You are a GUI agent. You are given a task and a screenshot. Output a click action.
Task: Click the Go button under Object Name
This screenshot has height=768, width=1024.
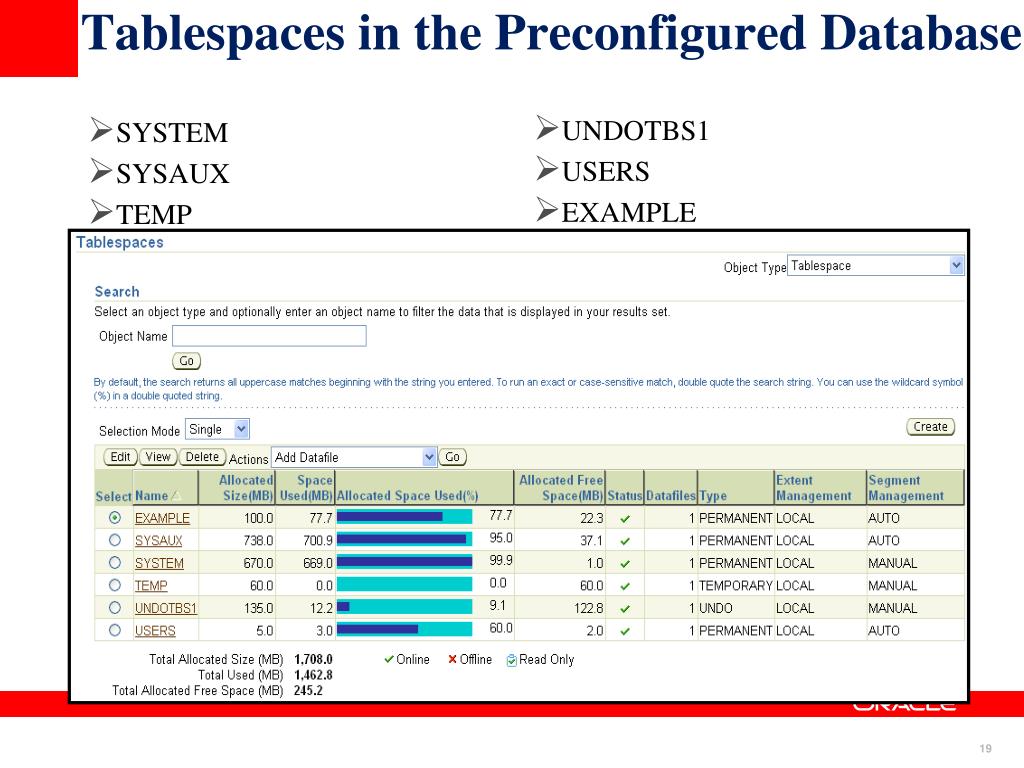tap(186, 360)
